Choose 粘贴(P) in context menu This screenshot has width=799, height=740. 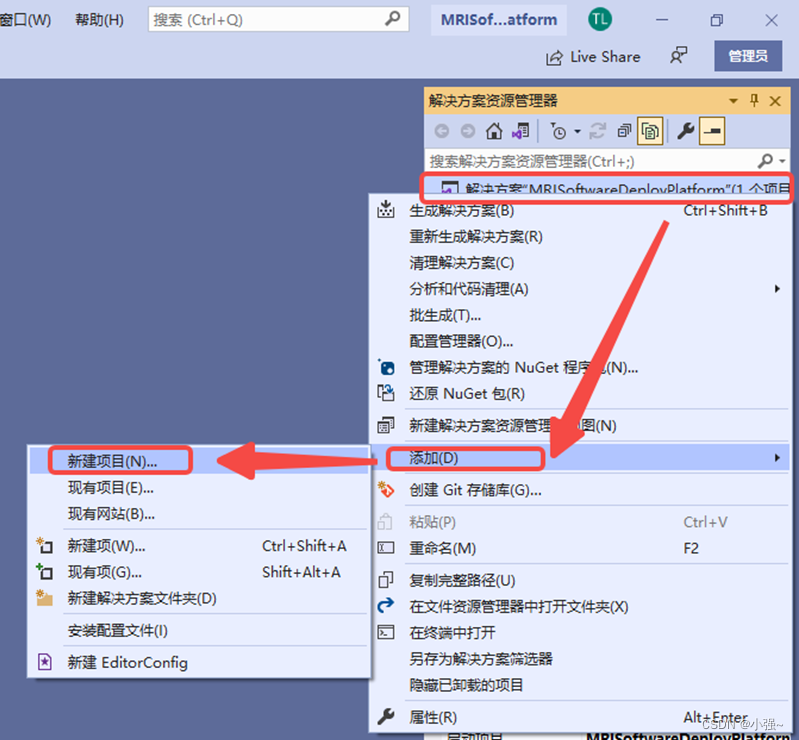pos(581,522)
